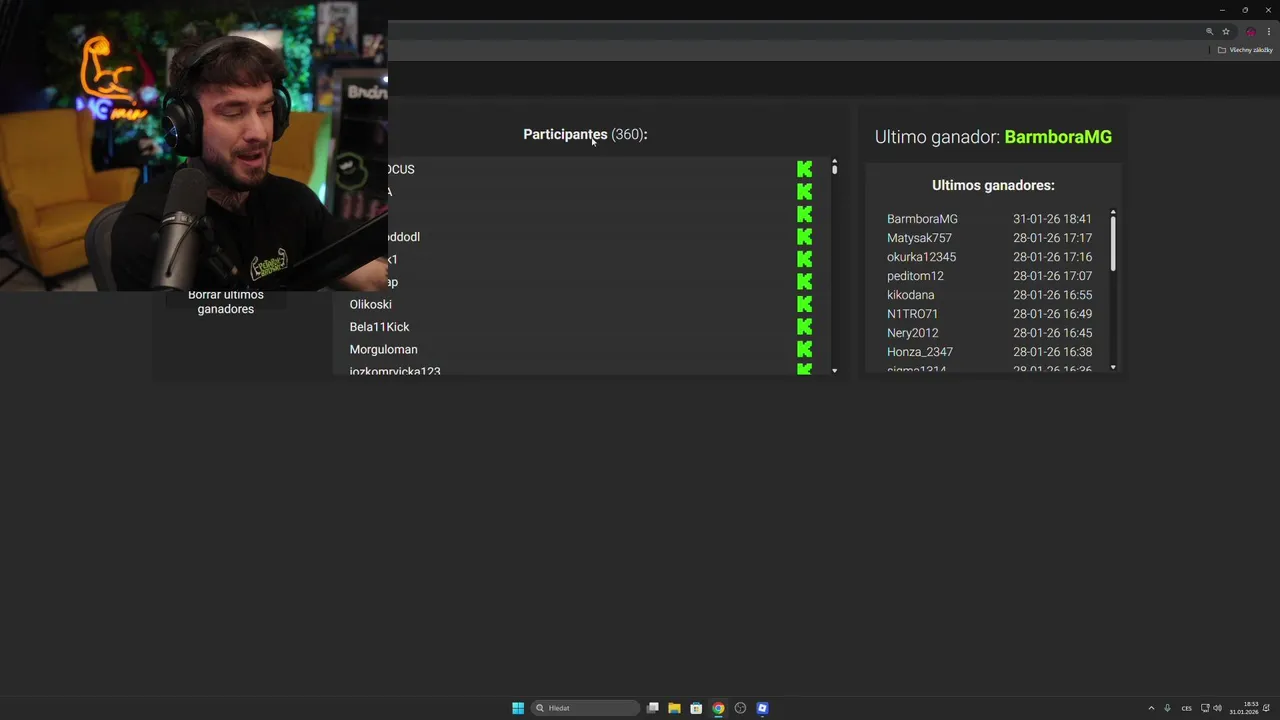Bookmark this page with the star icon
Screen dimensions: 1280x720
point(1226,32)
